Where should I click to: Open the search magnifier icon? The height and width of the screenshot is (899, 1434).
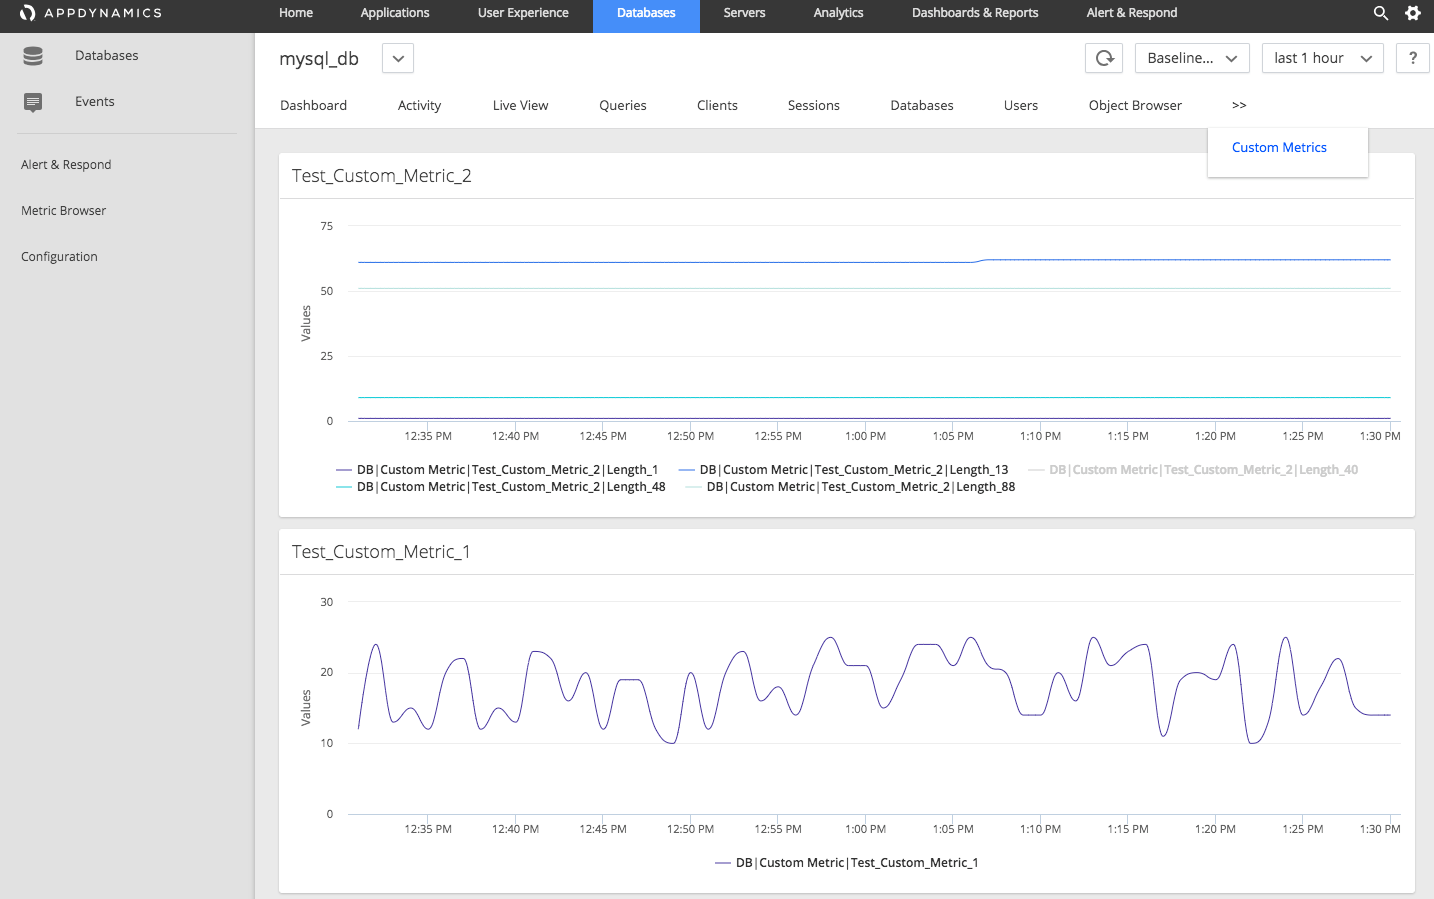coord(1381,13)
